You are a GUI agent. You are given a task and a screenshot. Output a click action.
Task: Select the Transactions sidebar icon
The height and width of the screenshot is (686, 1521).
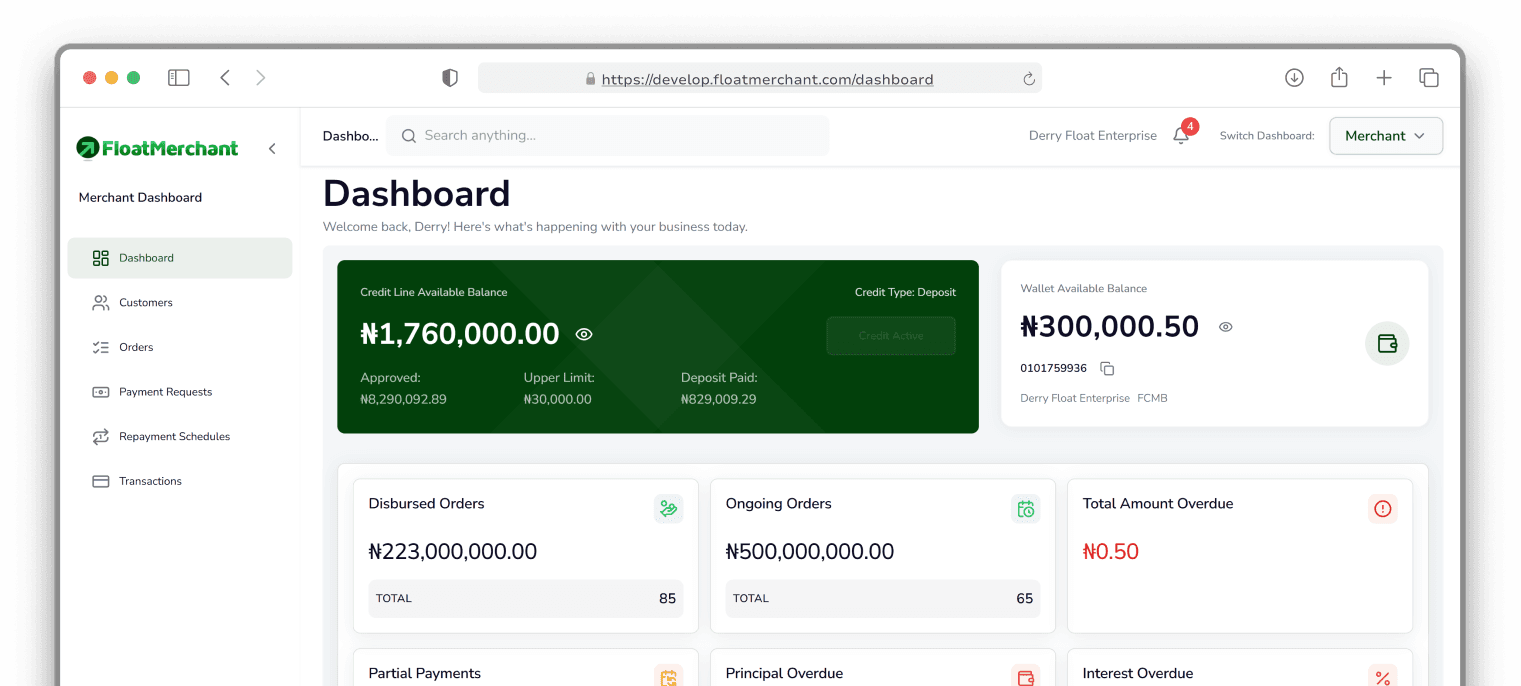pos(100,481)
